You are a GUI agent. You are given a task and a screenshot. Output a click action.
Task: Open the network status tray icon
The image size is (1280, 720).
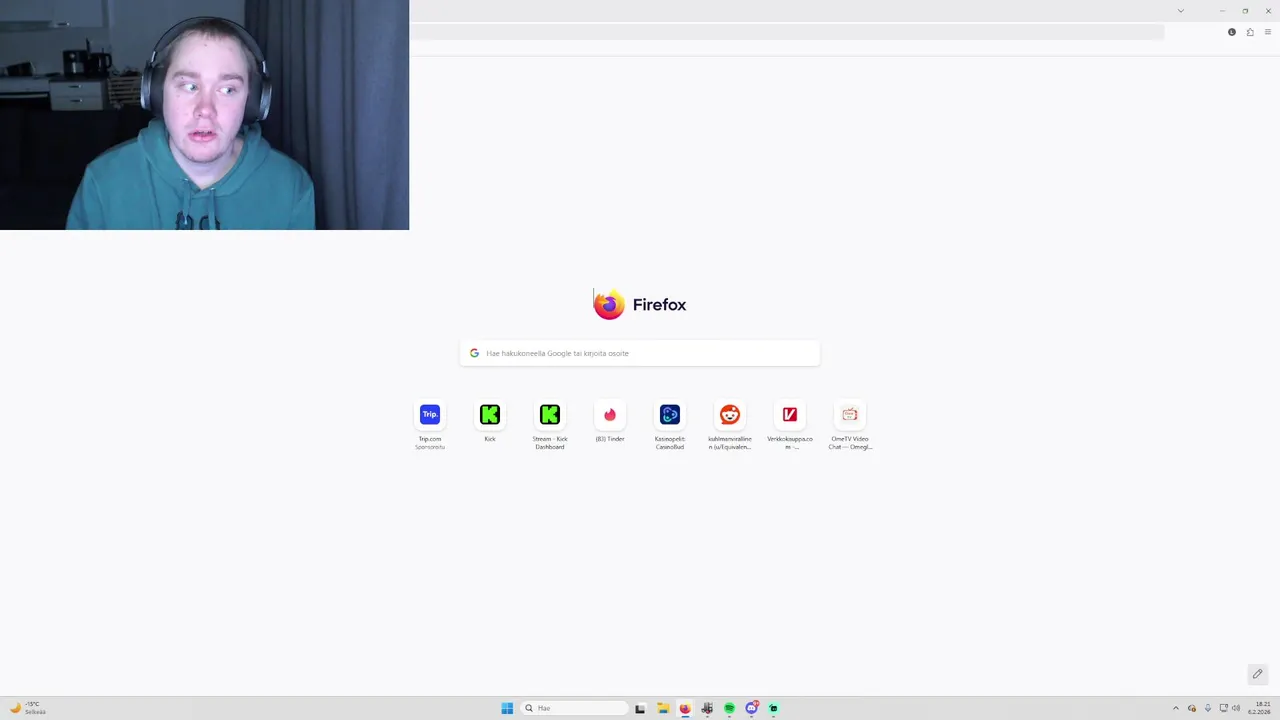[x=1223, y=708]
